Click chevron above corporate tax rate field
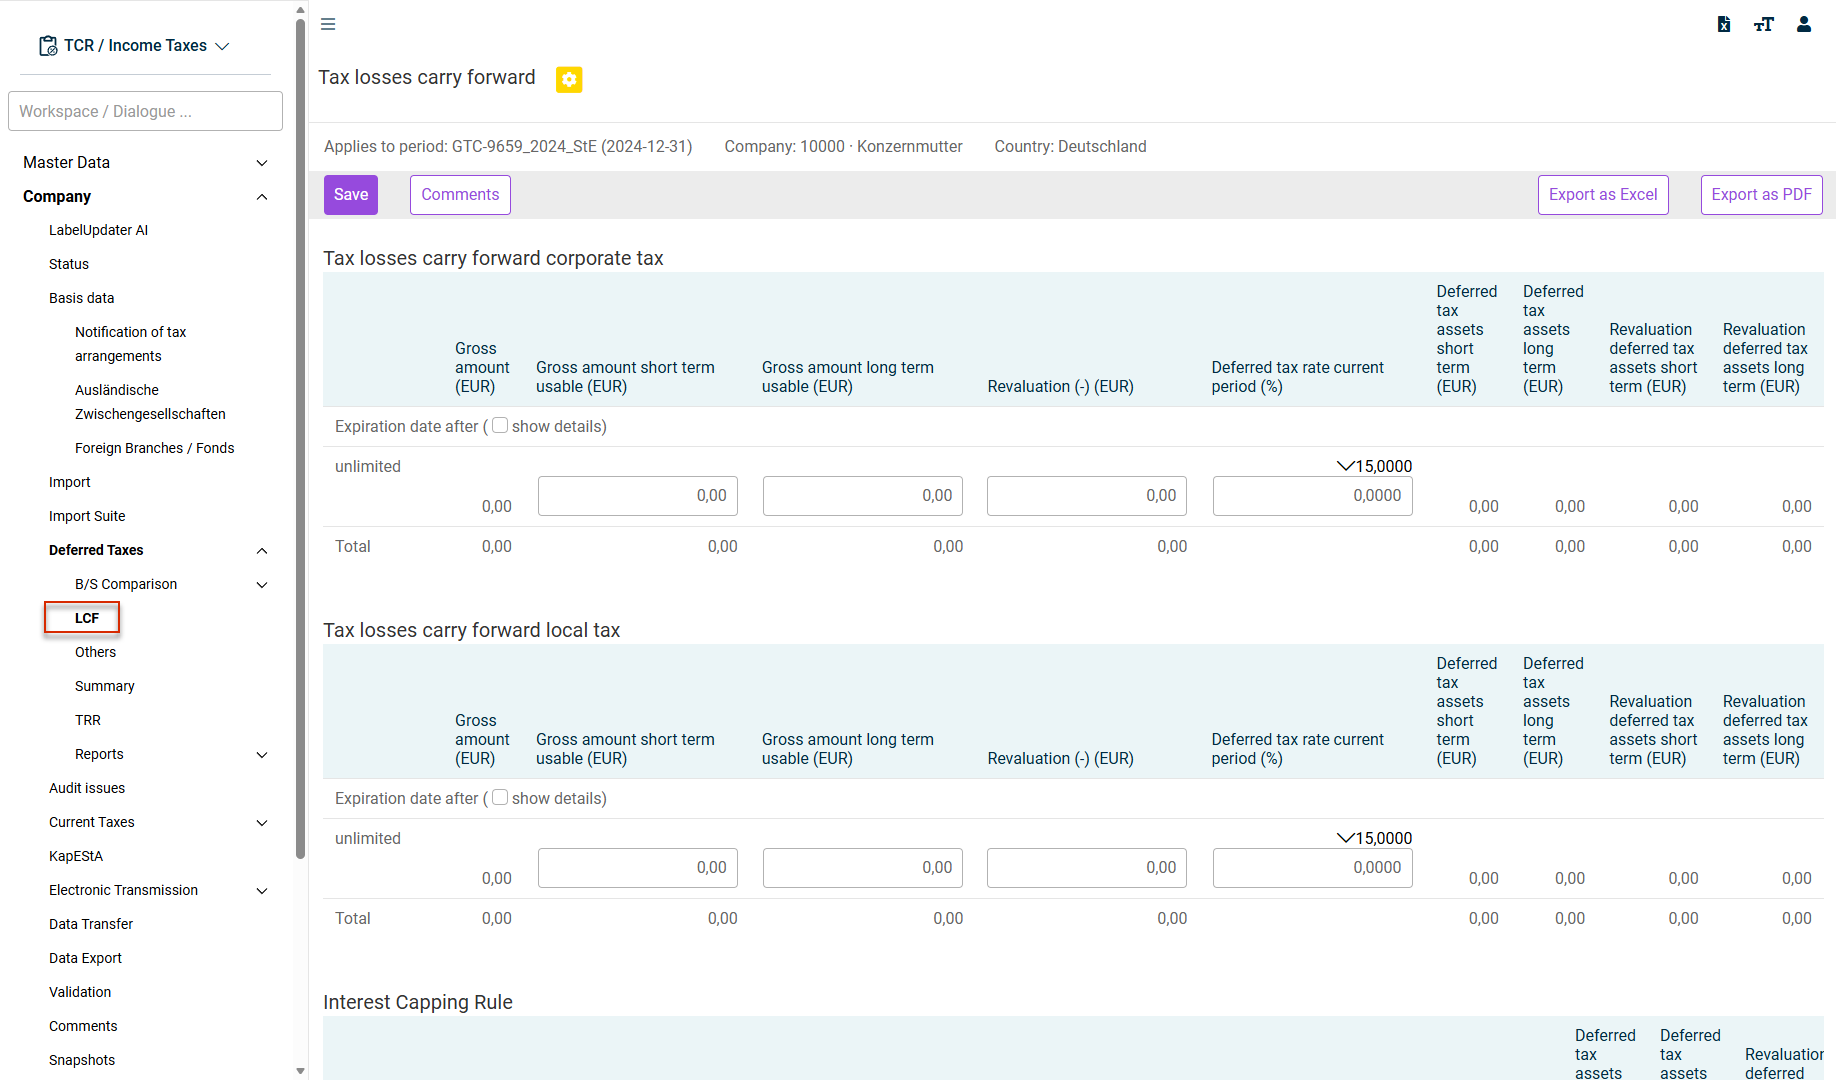1836x1080 pixels. (1345, 466)
